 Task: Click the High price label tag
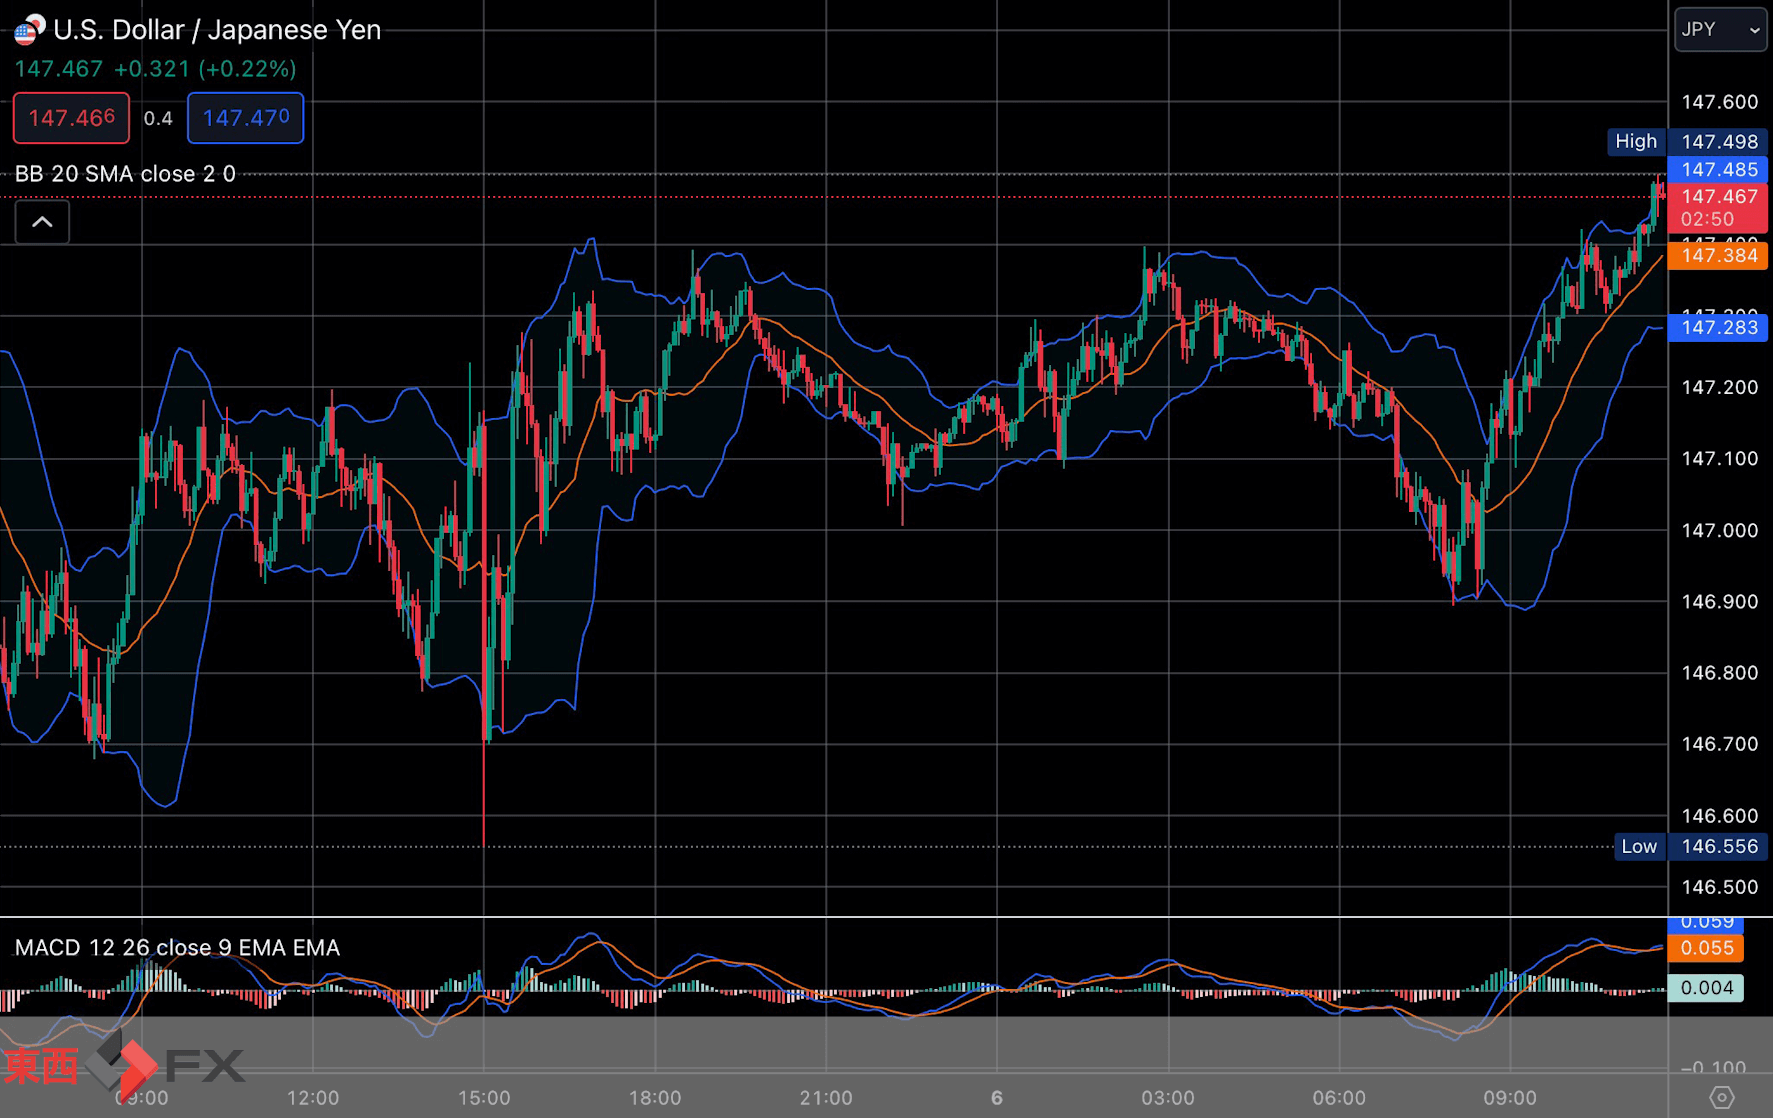click(1635, 142)
